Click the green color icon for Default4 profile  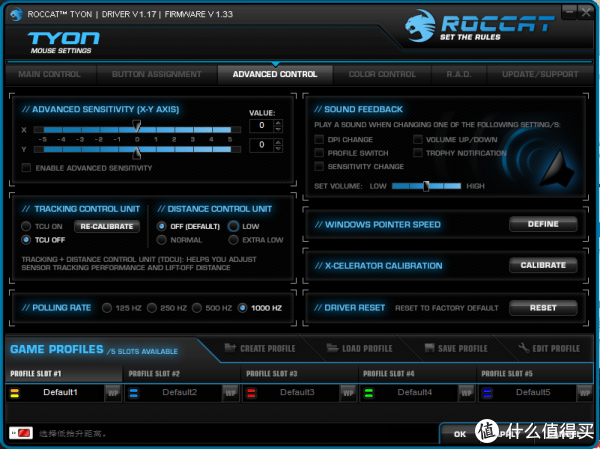pos(369,393)
